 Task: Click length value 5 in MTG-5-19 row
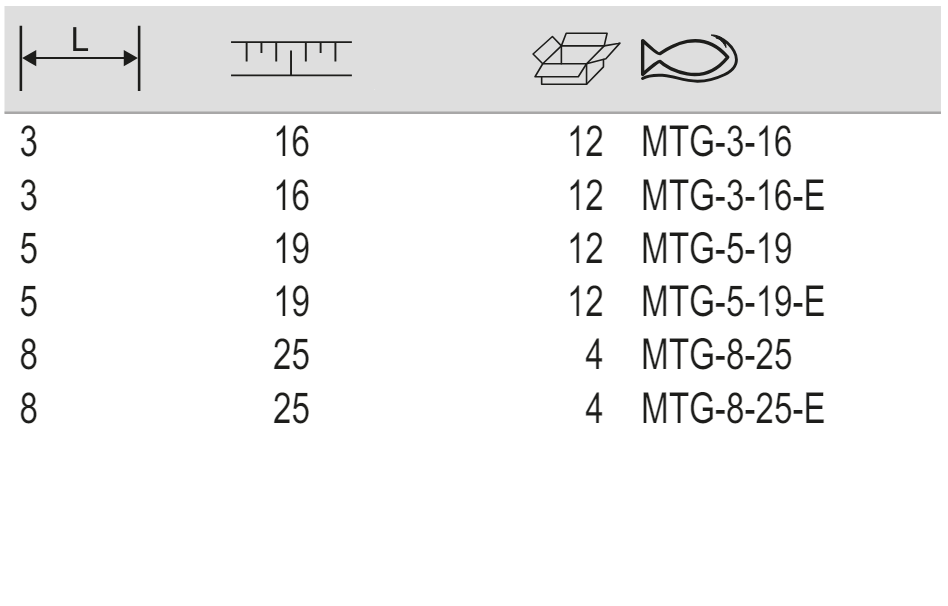tap(29, 246)
